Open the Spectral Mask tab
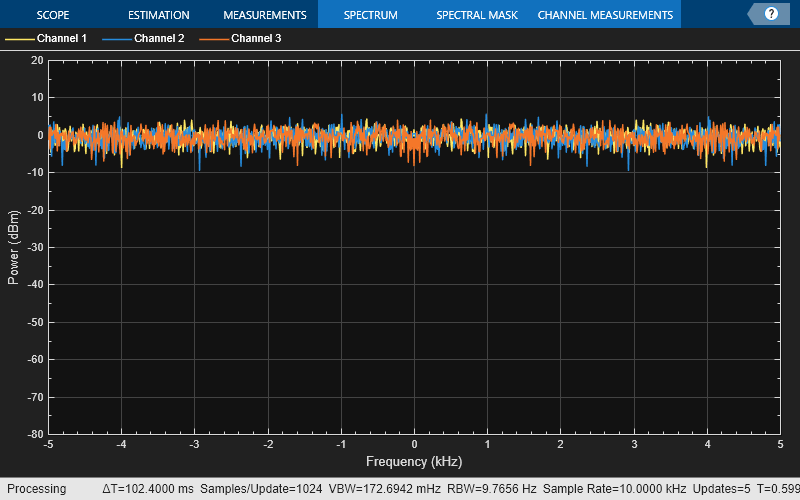The image size is (800, 500). pos(477,15)
